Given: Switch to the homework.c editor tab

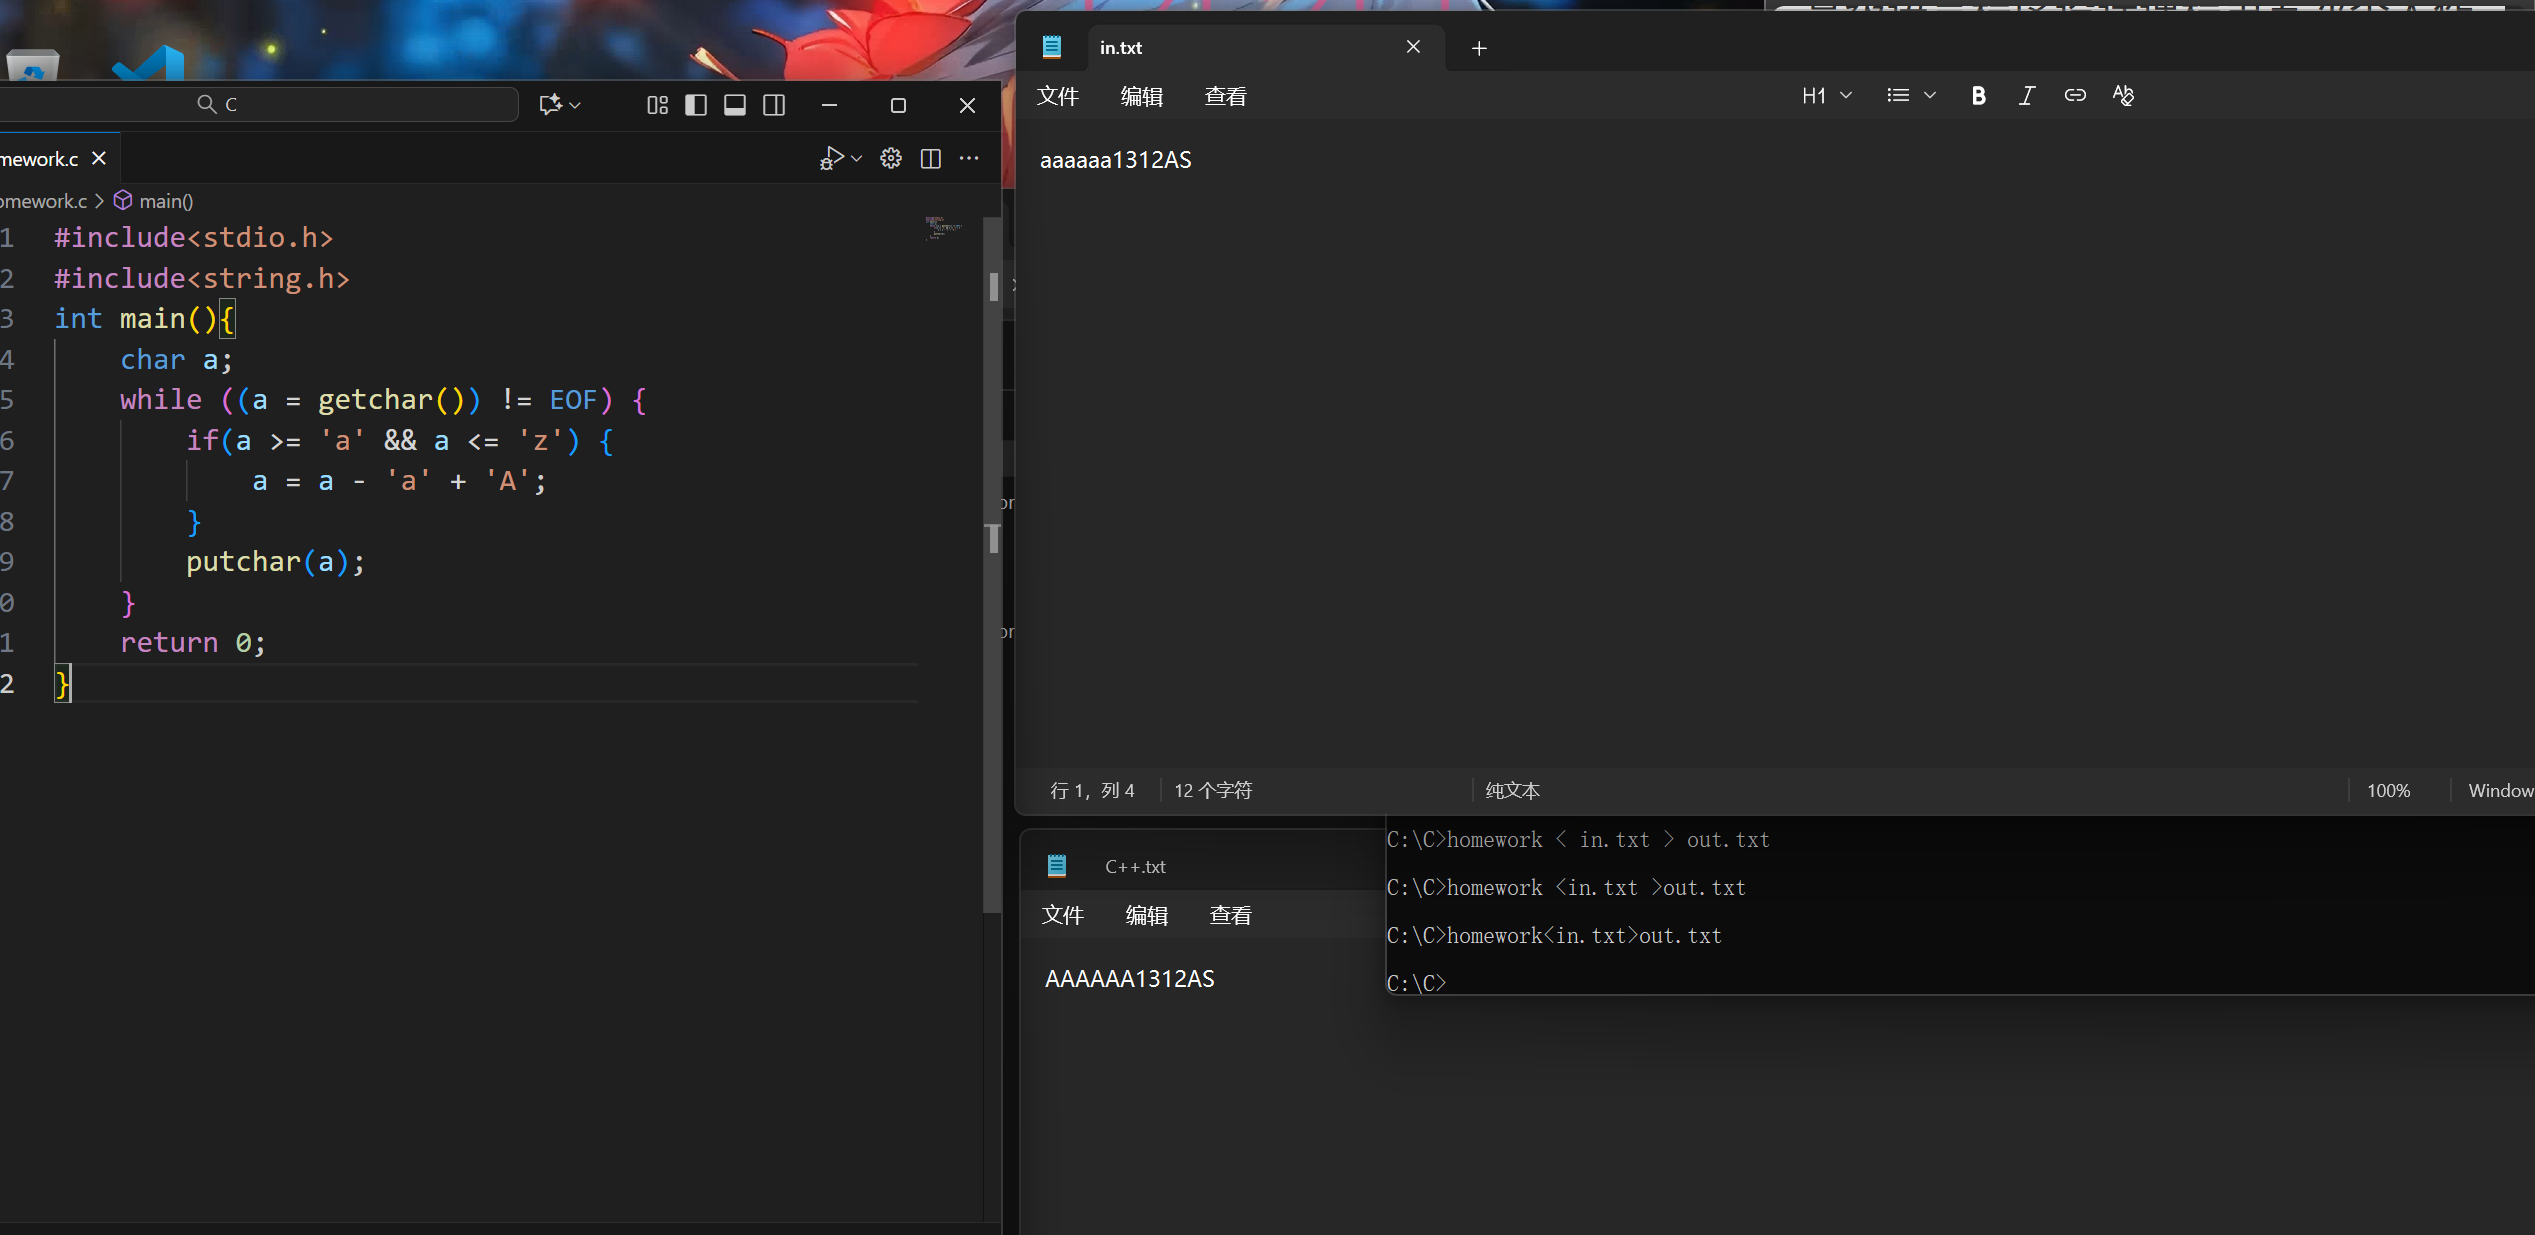Looking at the screenshot, I should 40,158.
